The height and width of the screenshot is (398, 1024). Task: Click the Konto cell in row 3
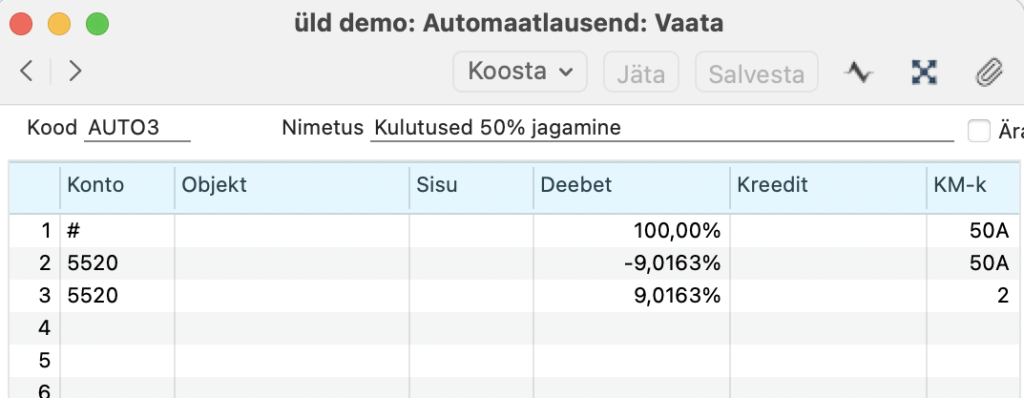tap(117, 296)
